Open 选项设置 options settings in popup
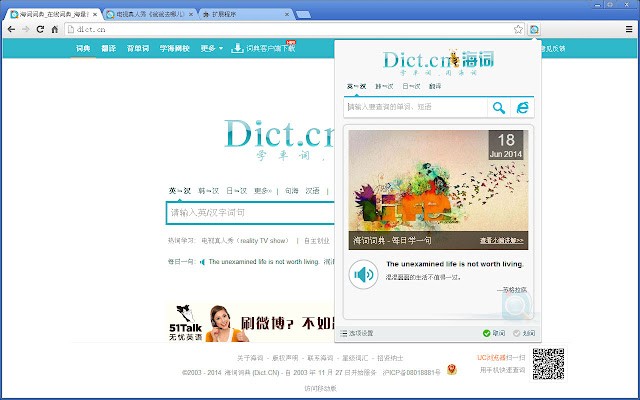The width and height of the screenshot is (640, 400). pyautogui.click(x=357, y=333)
